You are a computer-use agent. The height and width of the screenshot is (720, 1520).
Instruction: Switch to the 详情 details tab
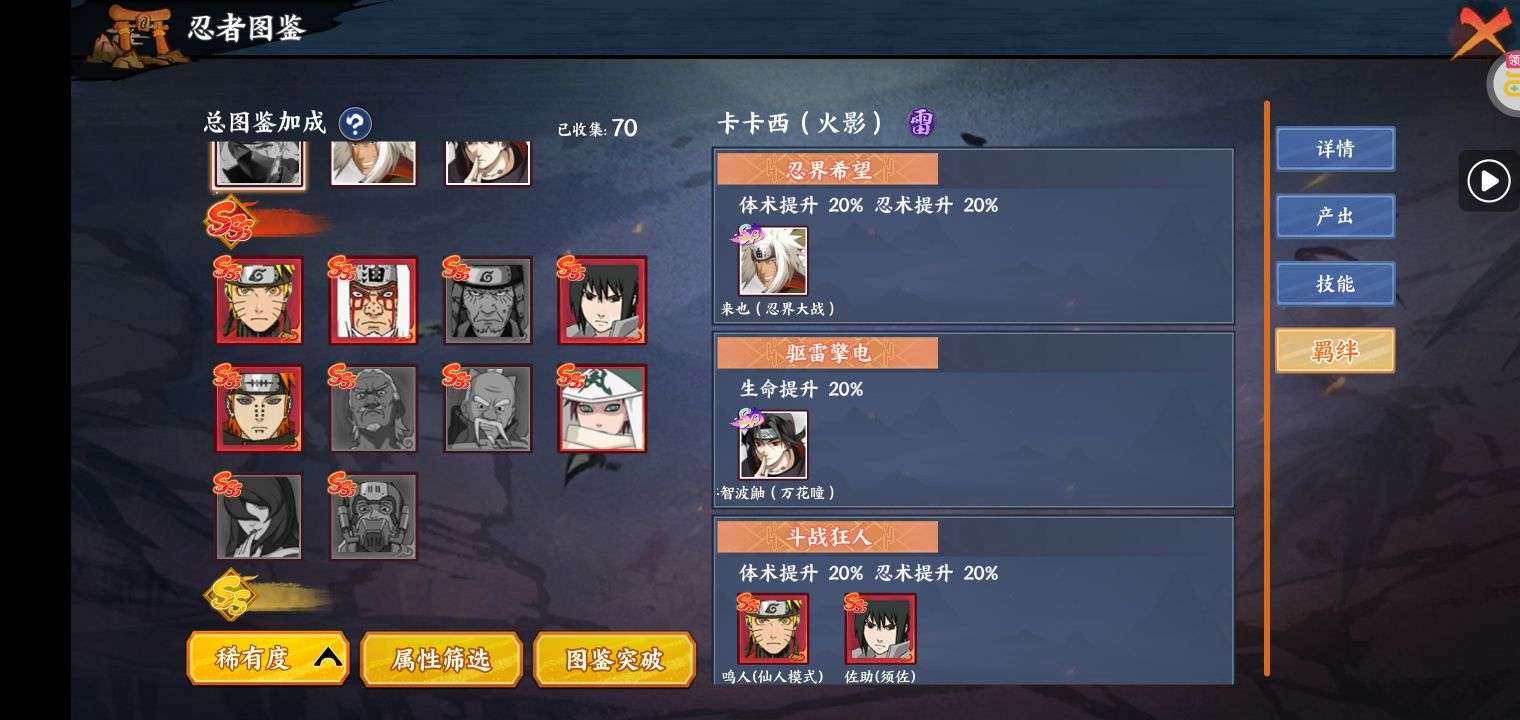pyautogui.click(x=1335, y=149)
